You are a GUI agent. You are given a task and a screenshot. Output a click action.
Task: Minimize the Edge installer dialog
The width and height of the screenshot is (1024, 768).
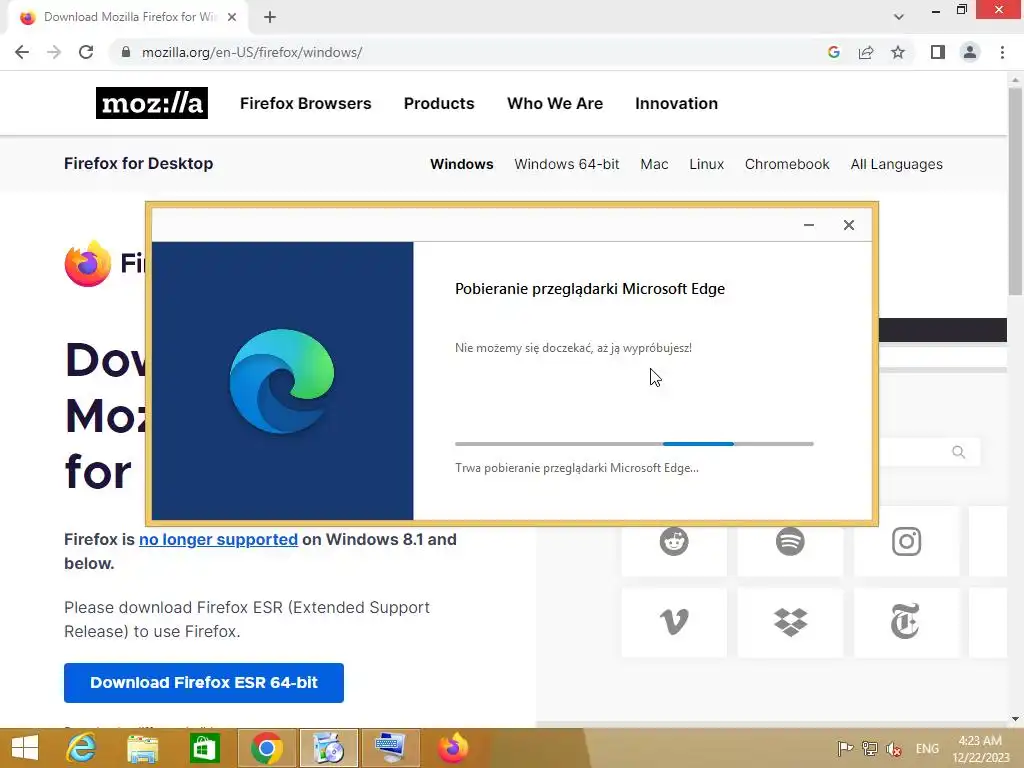(x=808, y=225)
